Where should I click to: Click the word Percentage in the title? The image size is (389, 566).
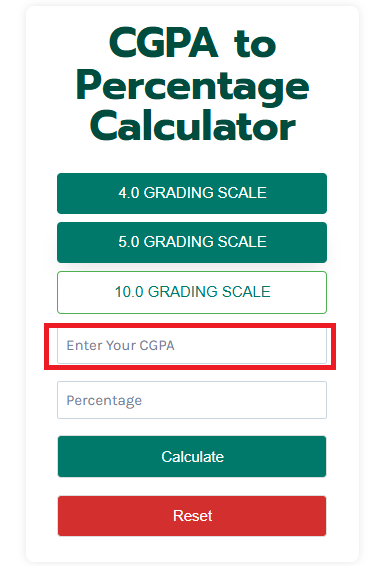coord(192,87)
